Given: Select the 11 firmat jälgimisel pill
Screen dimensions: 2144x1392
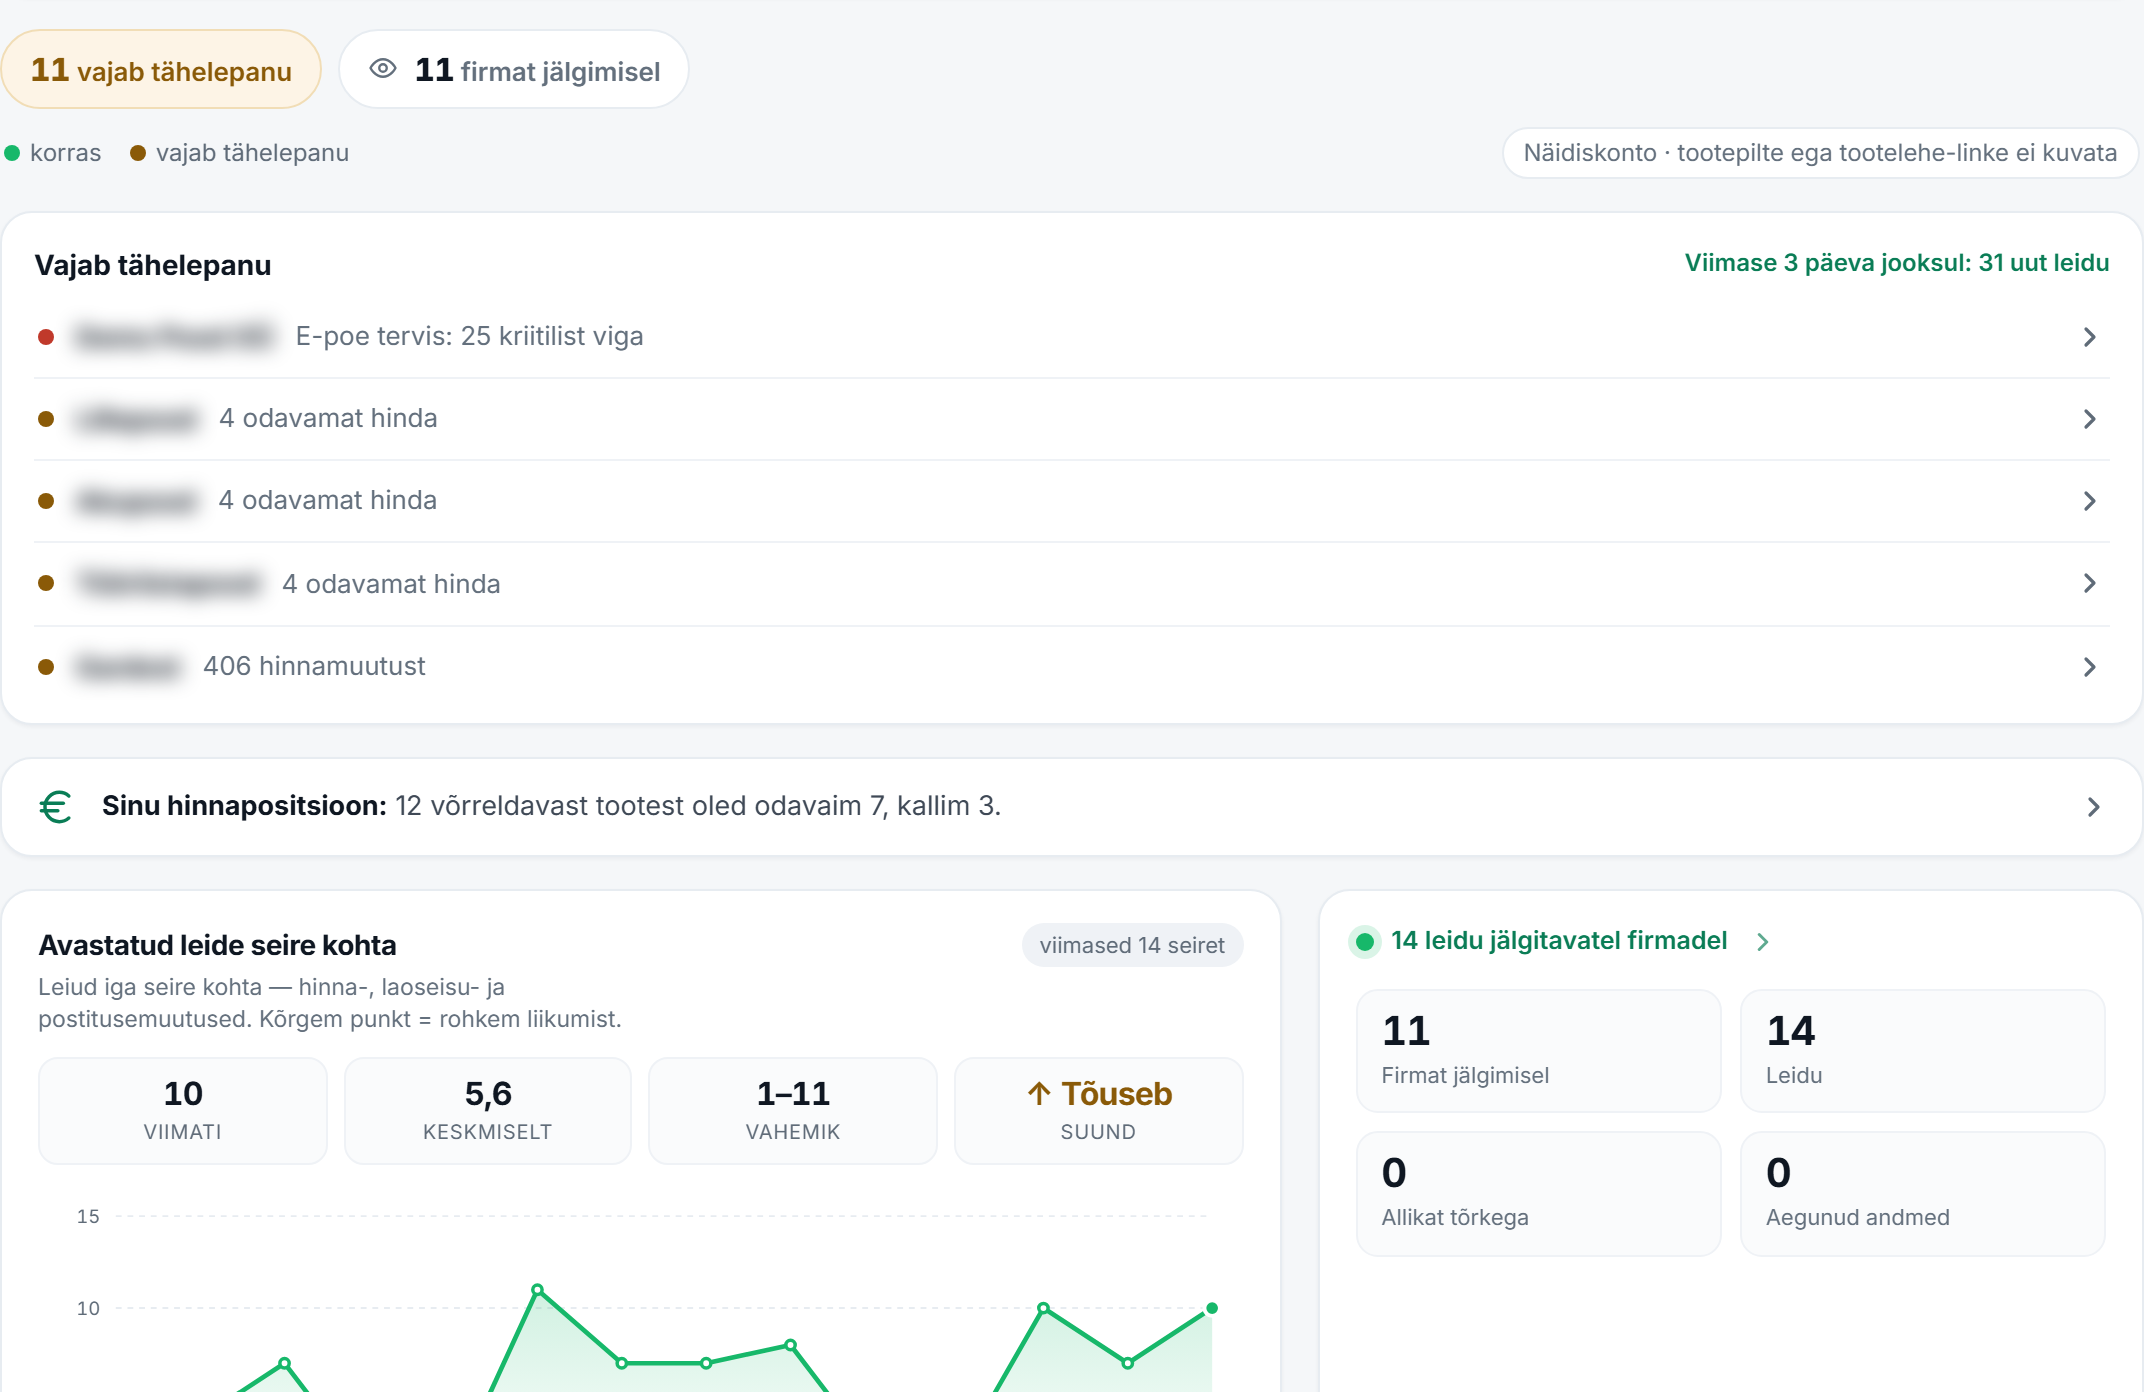Looking at the screenshot, I should point(514,70).
